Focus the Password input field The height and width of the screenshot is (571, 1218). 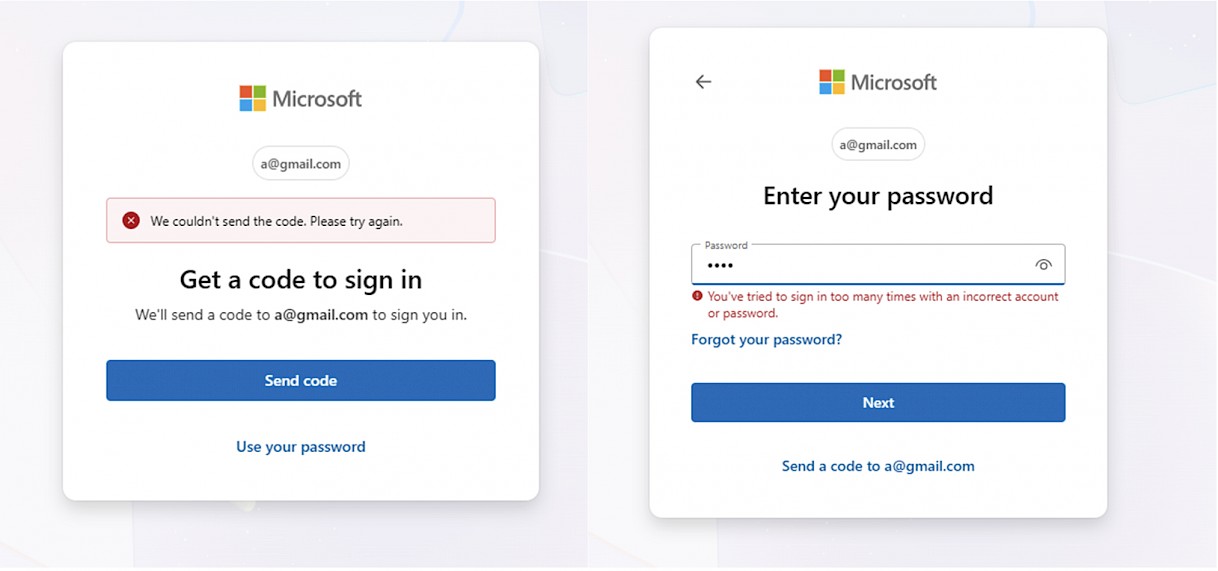click(x=860, y=266)
